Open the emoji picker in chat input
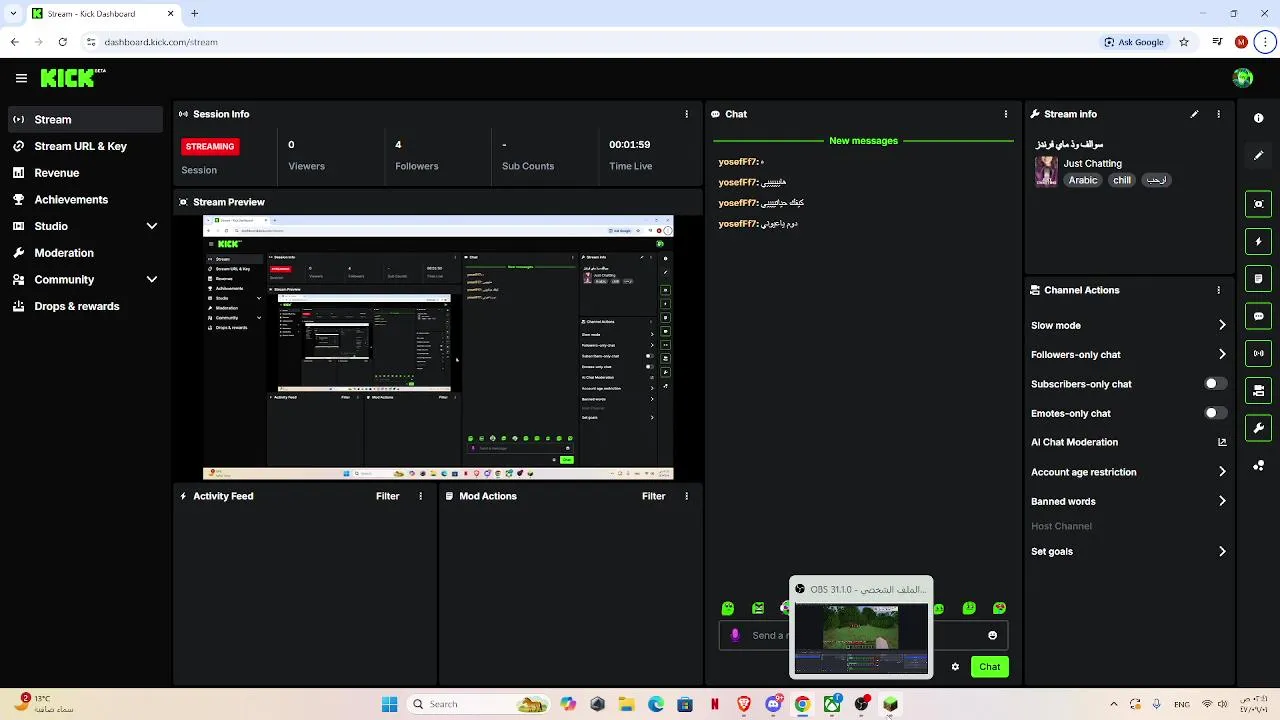 992,635
